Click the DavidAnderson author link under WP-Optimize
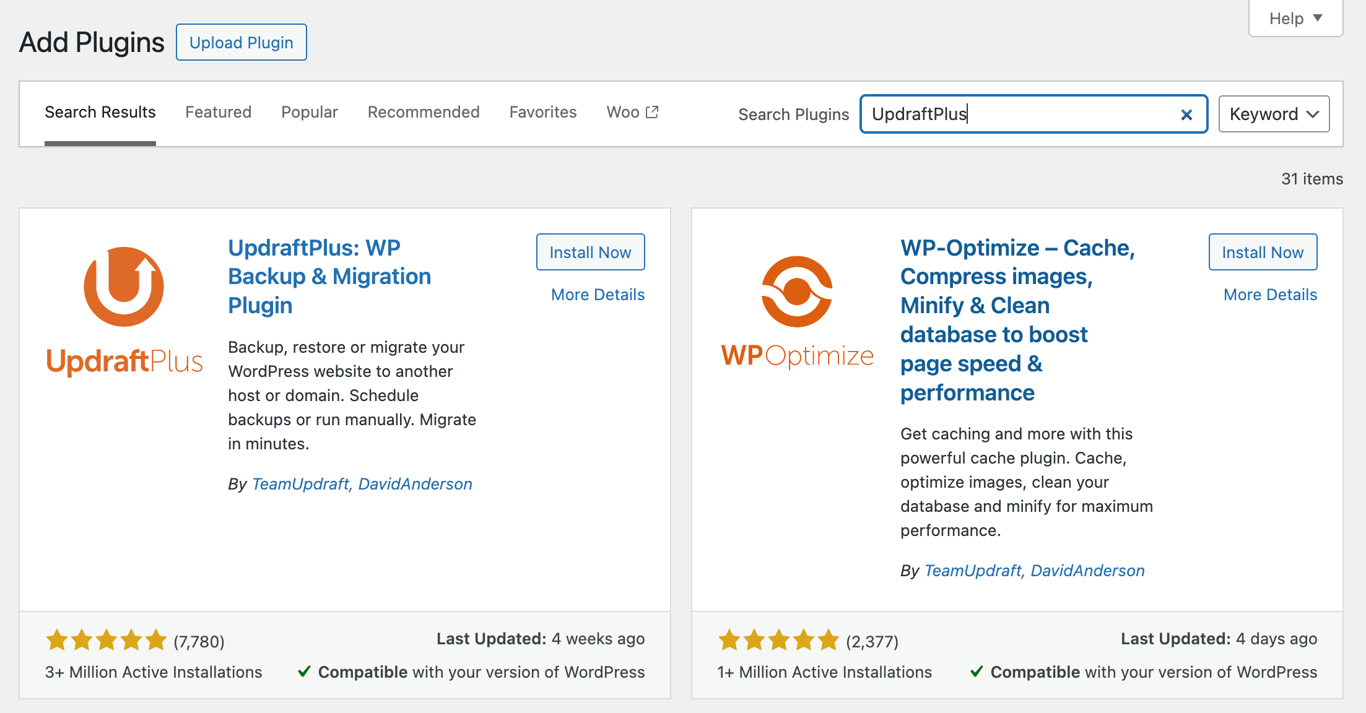The height and width of the screenshot is (713, 1366). point(1088,570)
